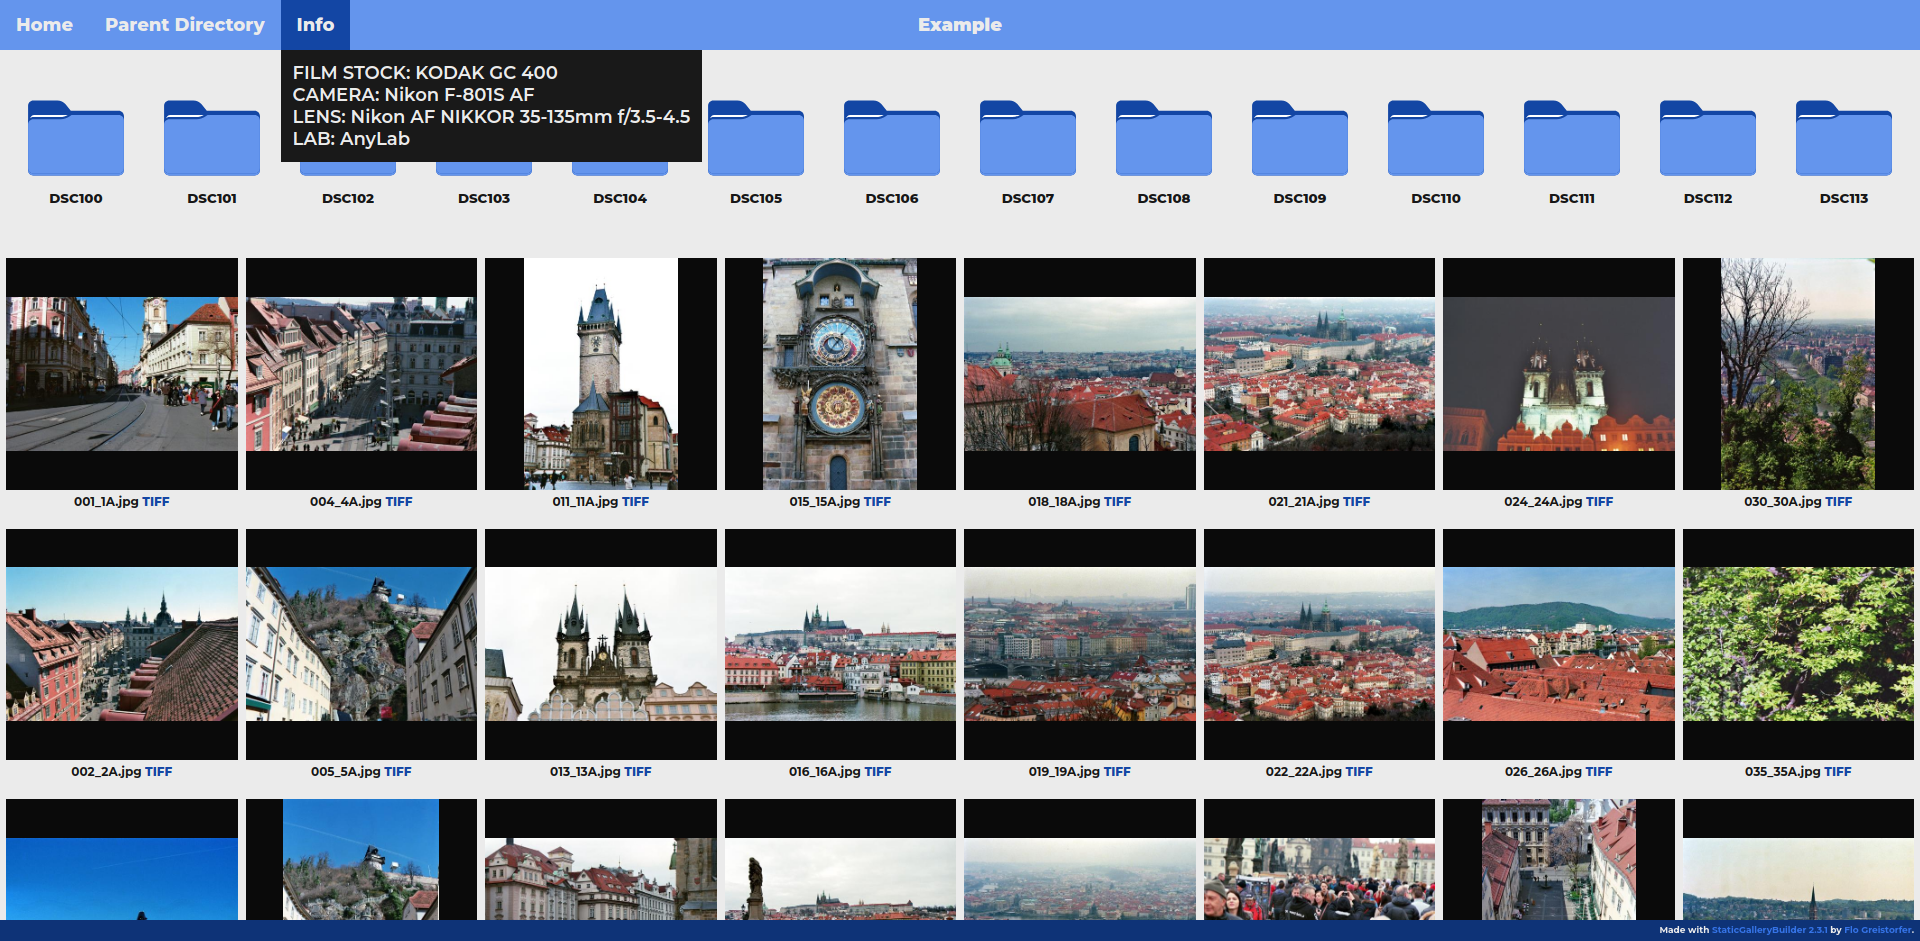Open the DSC100 folder icon
Screen dimensions: 1920x941
coord(76,139)
